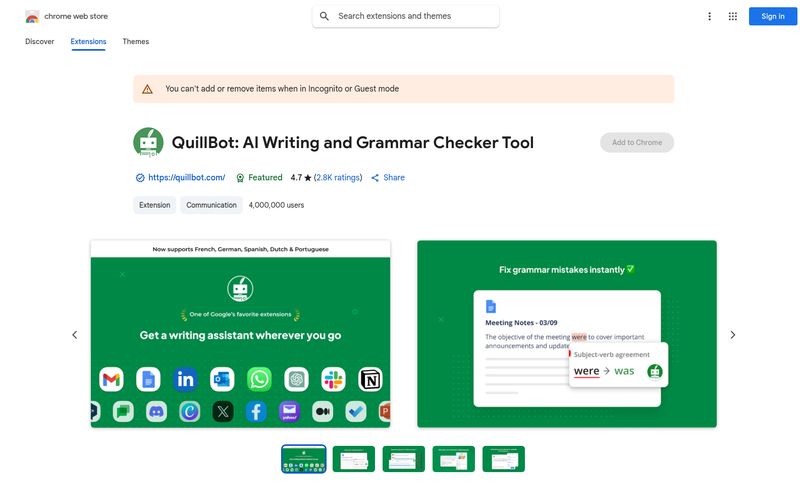This screenshot has height=496, width=800.
Task: Click the Communication category chip
Action: coord(211,205)
